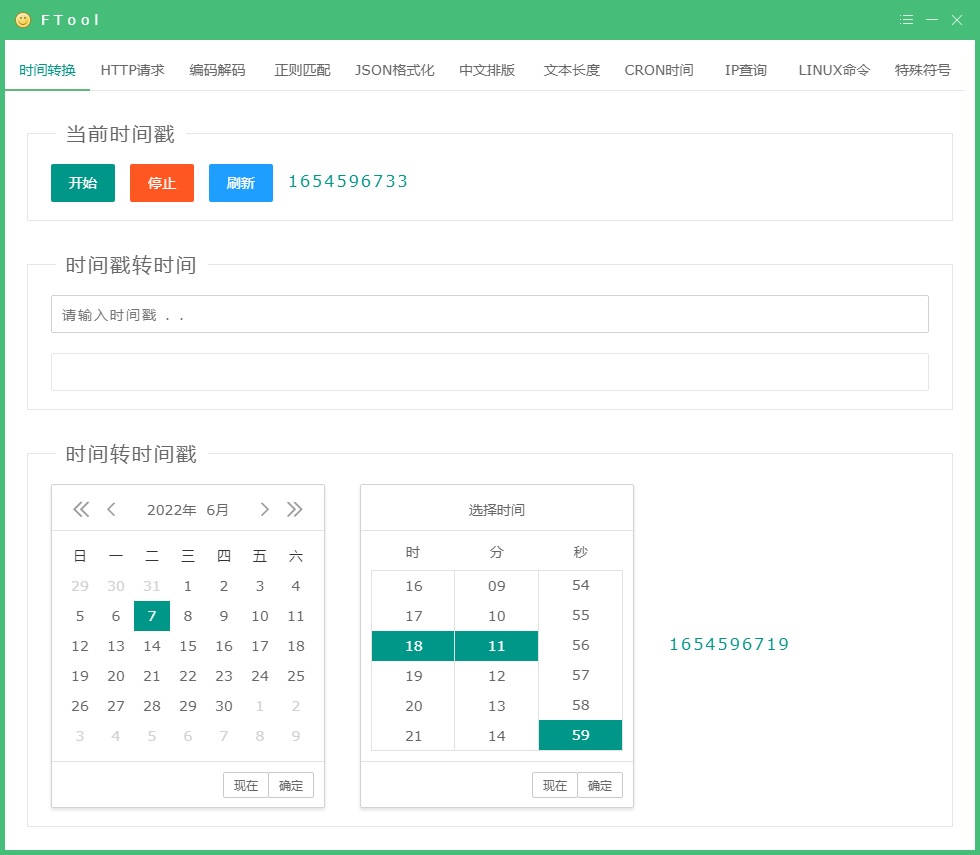Select hour 19 in the time picker

[x=412, y=676]
